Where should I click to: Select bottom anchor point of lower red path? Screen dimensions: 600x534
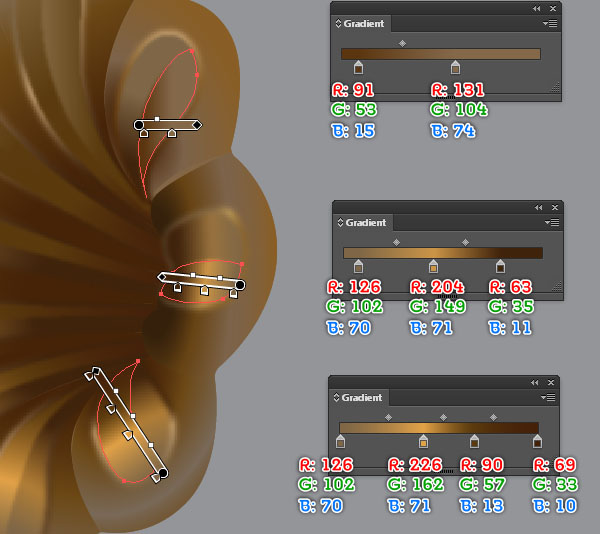pos(124,481)
